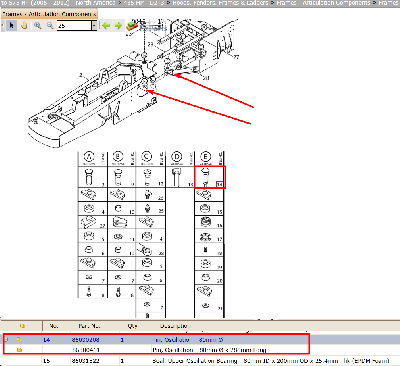Click the circled C column header
400x366 pixels.
(x=147, y=157)
